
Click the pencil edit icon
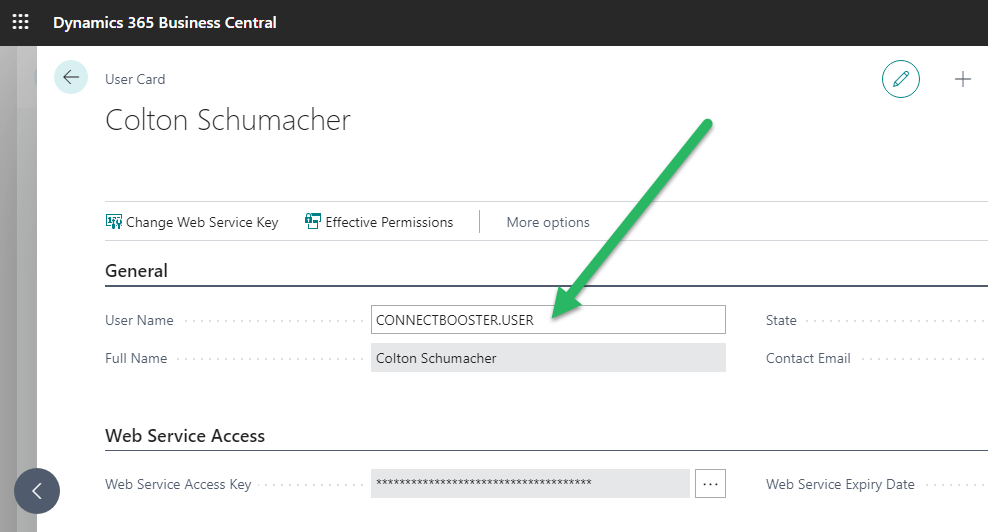[900, 79]
